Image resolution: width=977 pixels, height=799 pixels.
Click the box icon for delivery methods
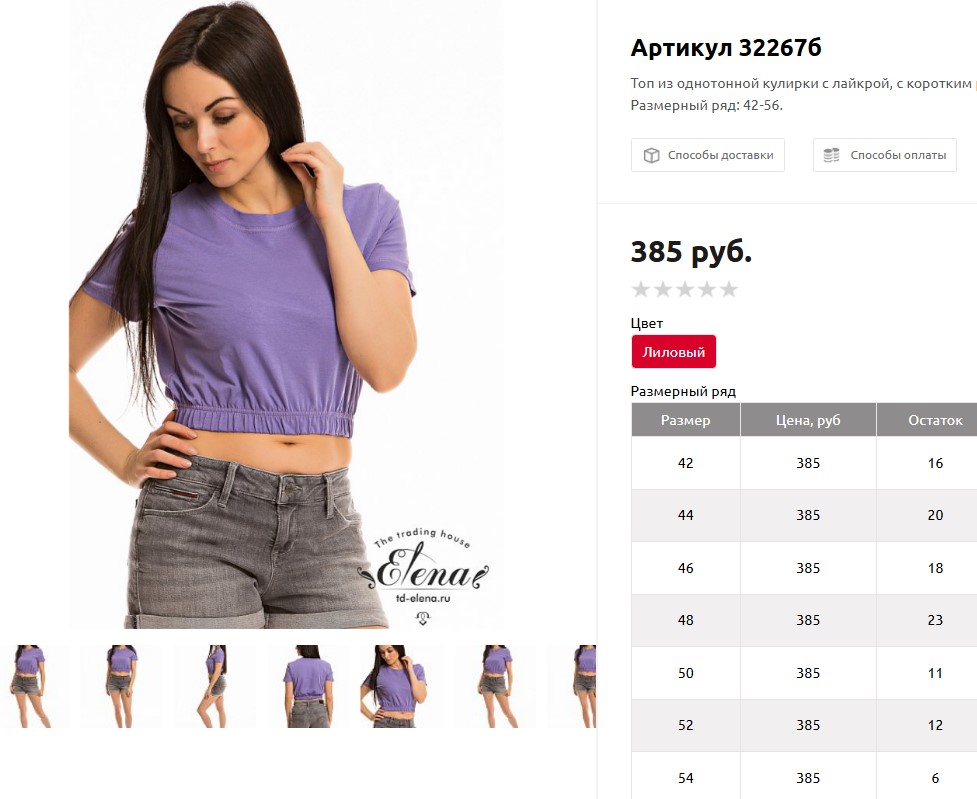[651, 155]
